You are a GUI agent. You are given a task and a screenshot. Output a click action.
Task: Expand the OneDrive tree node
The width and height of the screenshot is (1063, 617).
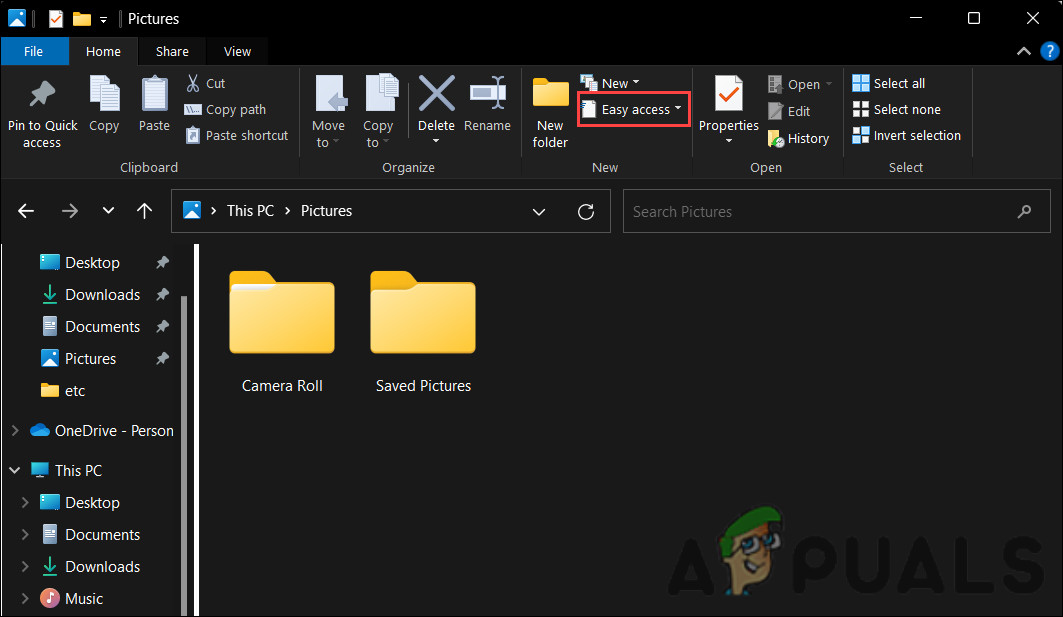click(x=15, y=431)
